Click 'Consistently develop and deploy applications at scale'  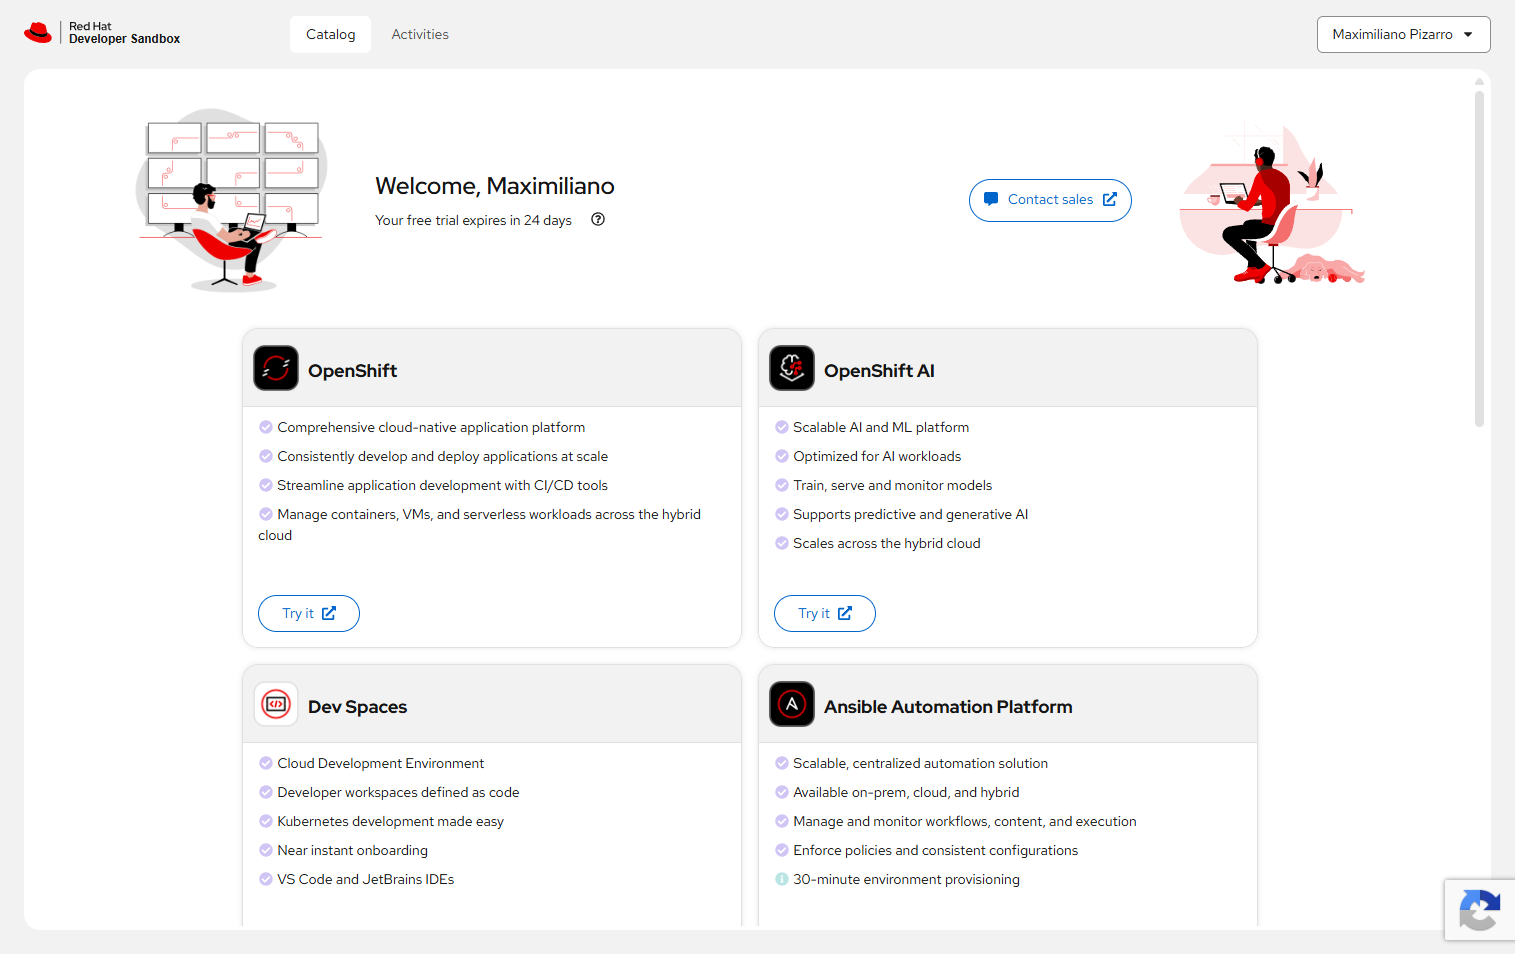point(442,456)
